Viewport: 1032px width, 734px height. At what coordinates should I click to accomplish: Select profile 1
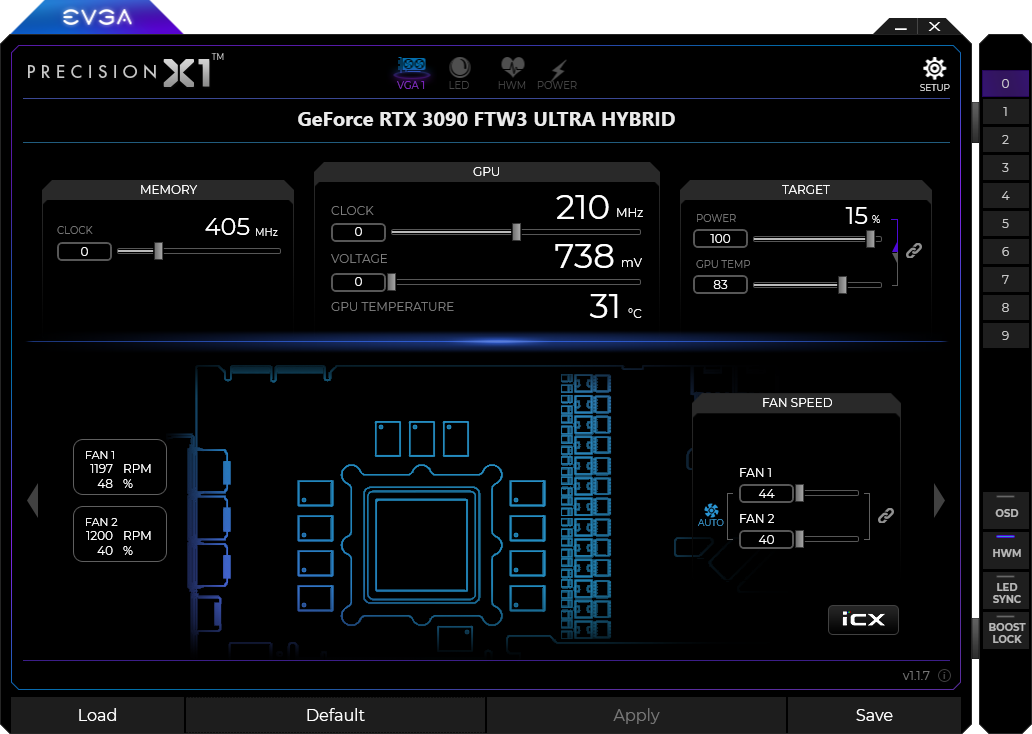click(x=1005, y=111)
